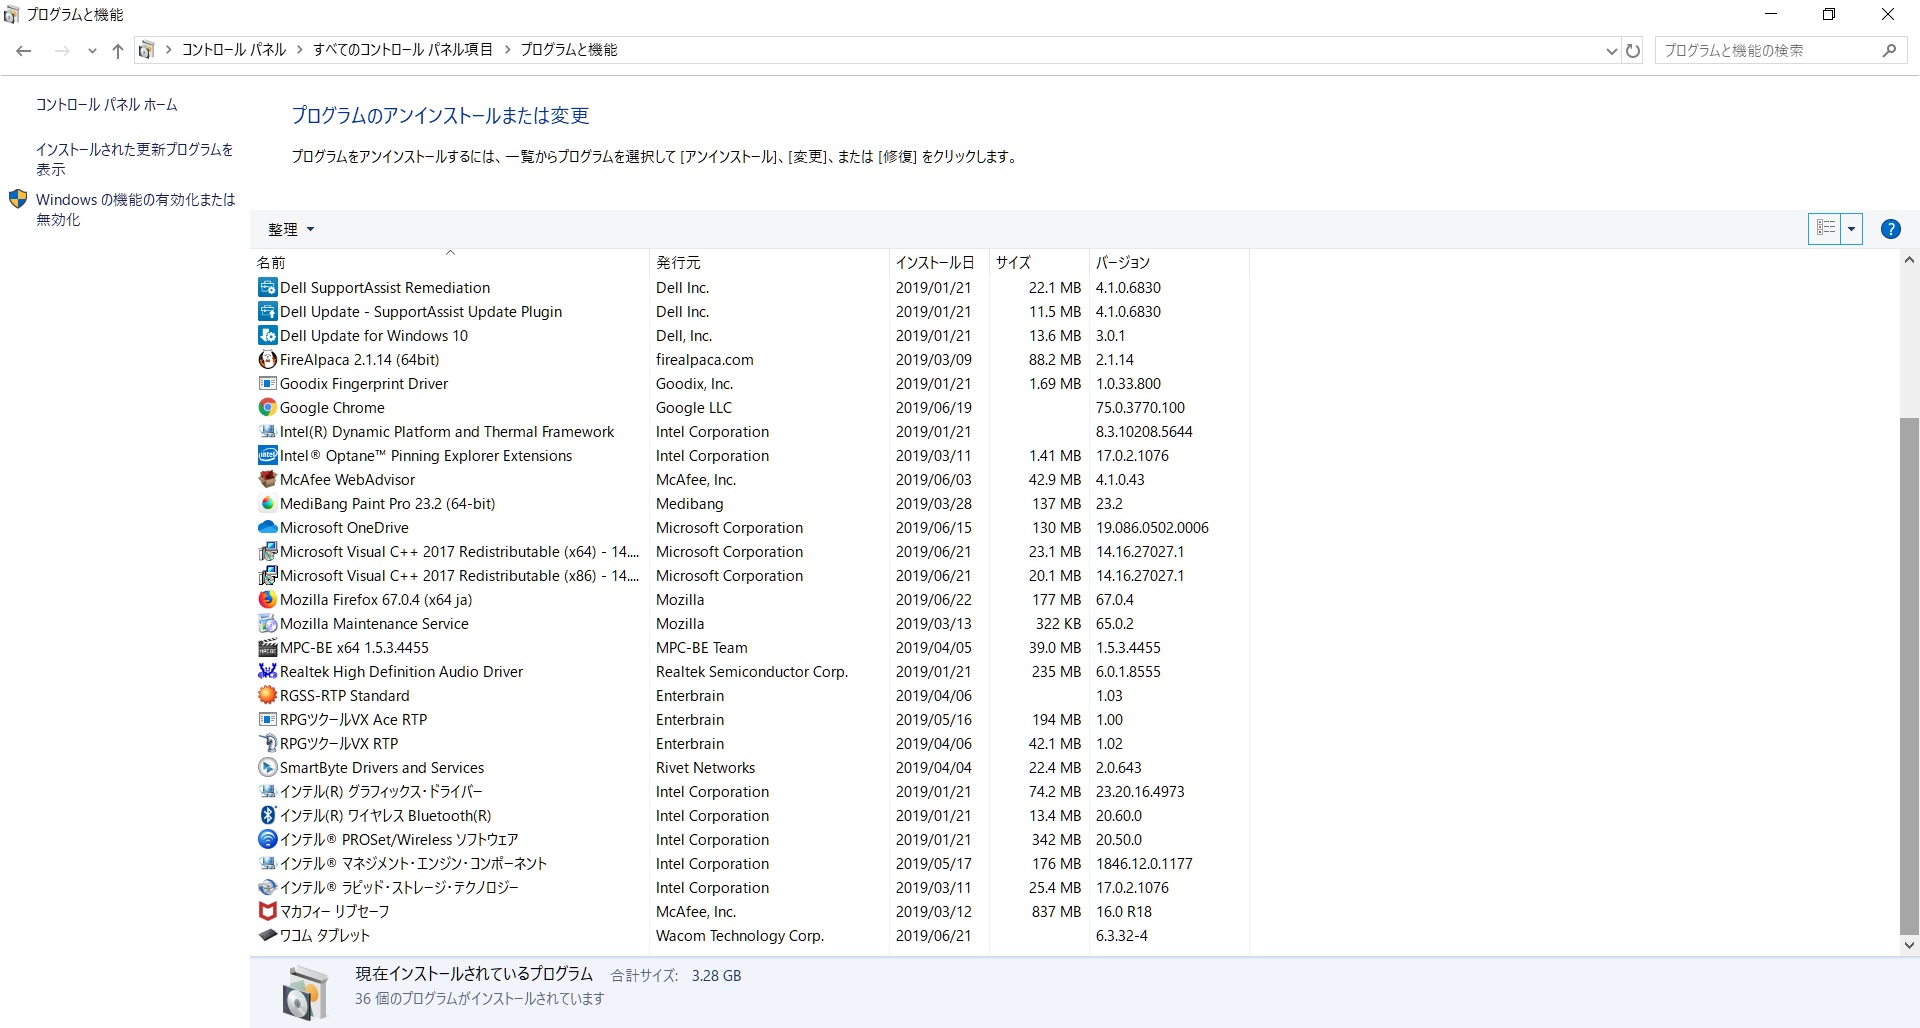This screenshot has width=1920, height=1028.
Task: Click the refresh icon beside address bar
Action: (1633, 50)
